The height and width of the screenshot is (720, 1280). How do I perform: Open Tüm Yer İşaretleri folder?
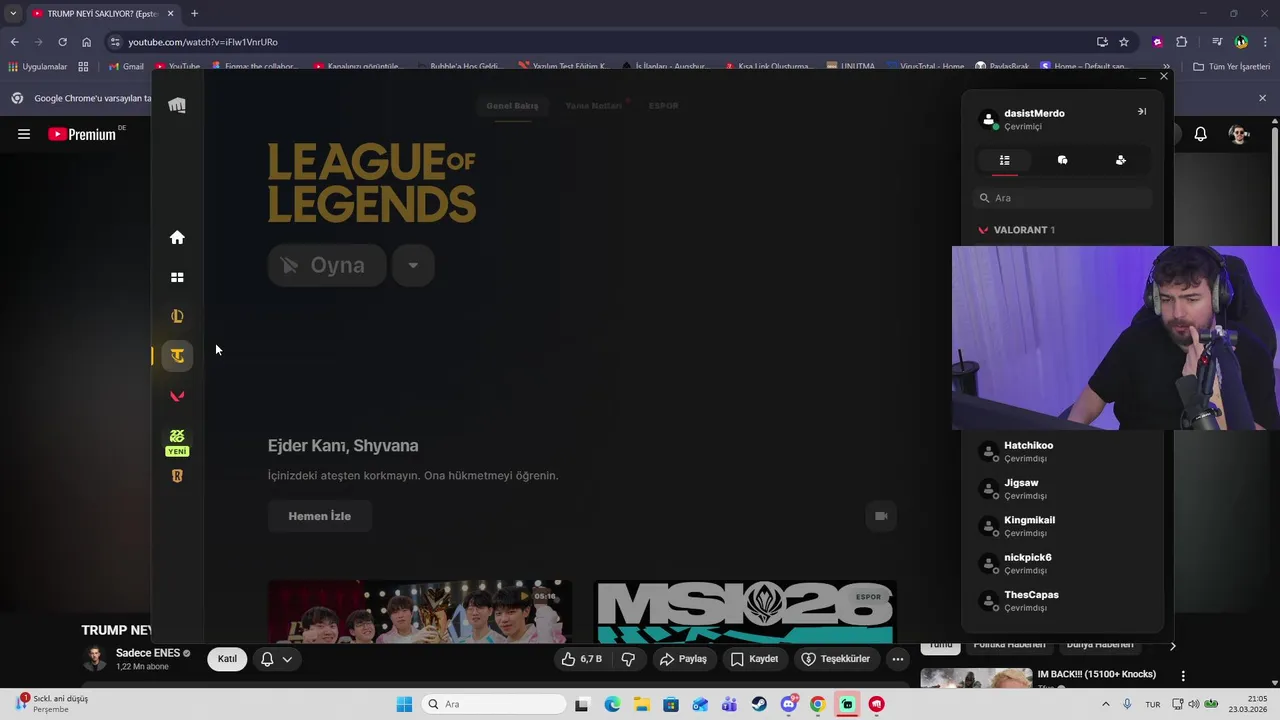1229,67
